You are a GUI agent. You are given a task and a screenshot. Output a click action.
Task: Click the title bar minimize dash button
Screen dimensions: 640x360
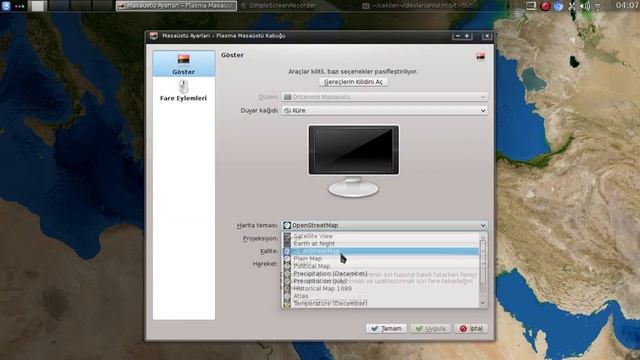pos(458,36)
